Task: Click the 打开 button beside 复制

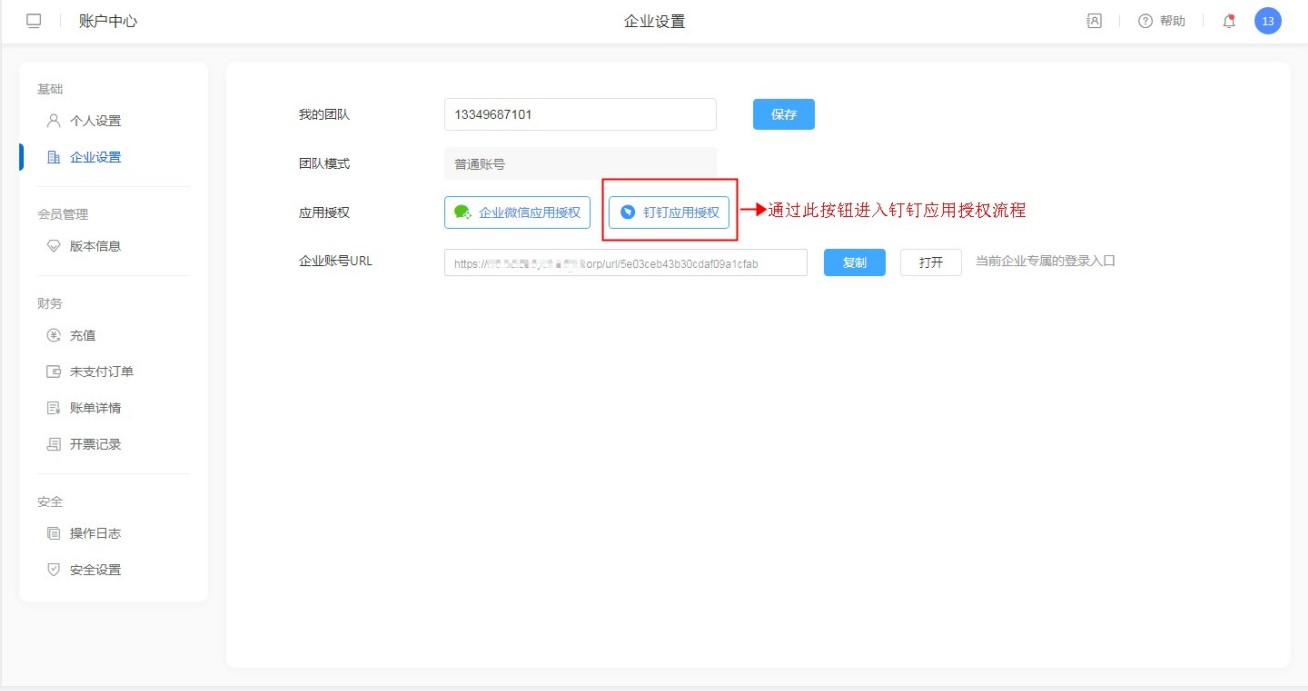Action: (930, 262)
